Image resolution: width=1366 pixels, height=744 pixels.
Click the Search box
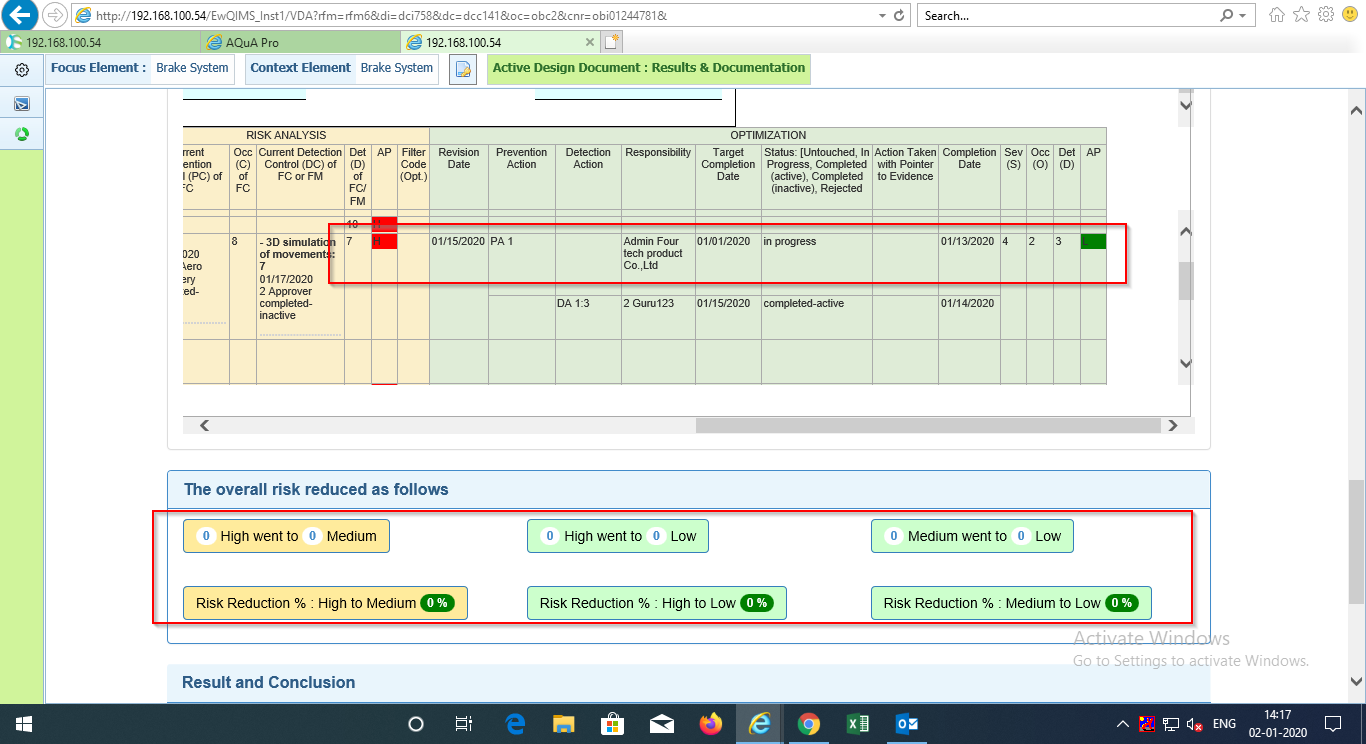point(1068,15)
